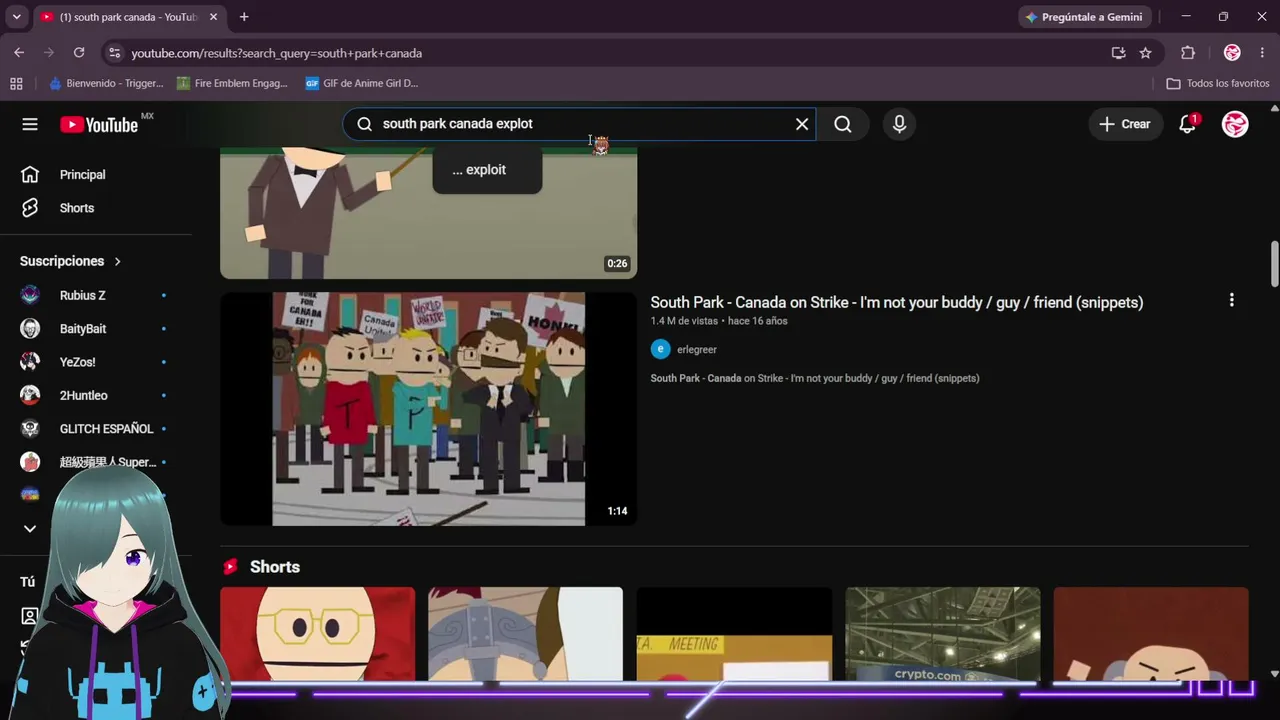
Task: Click the magnifier search button
Action: (x=843, y=124)
